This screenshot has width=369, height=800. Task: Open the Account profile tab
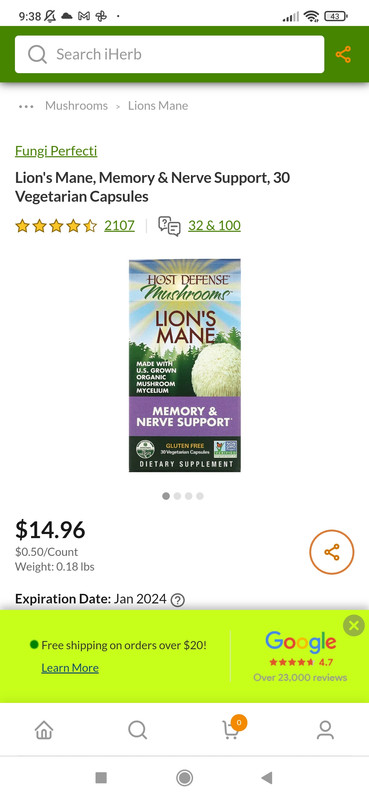[x=325, y=730]
